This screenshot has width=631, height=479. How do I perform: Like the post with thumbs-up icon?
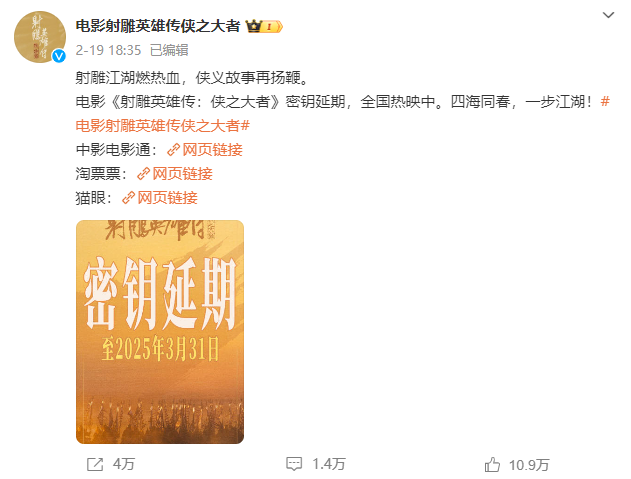492,465
